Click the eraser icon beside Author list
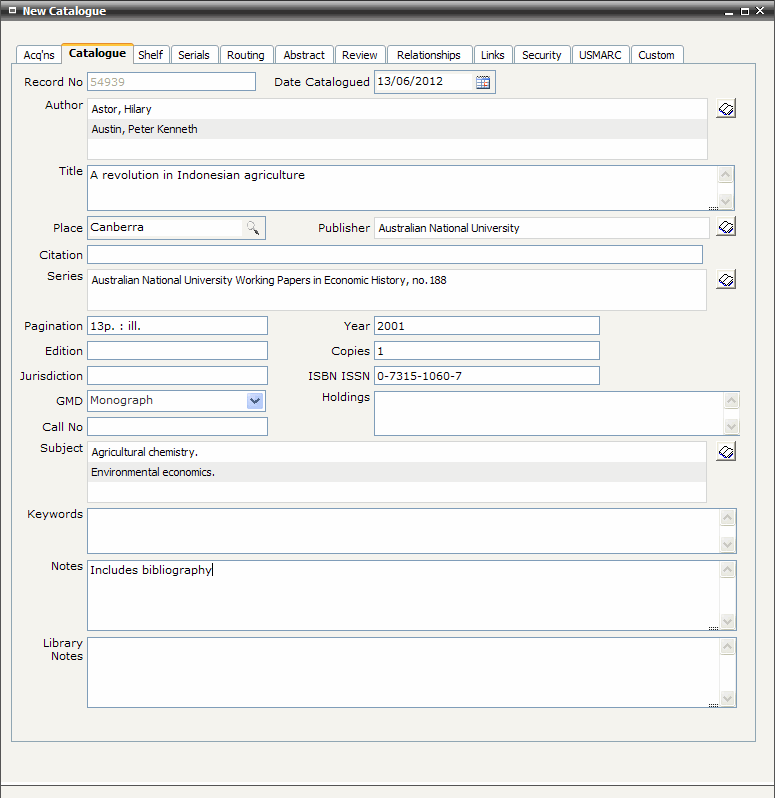The height and width of the screenshot is (798, 775). point(726,109)
